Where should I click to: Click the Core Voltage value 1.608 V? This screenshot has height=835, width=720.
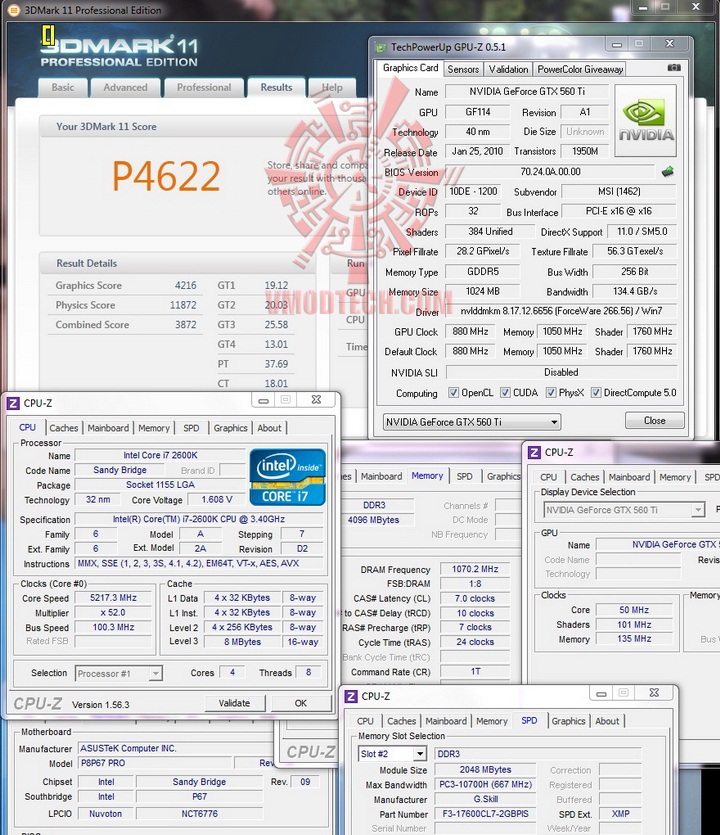point(217,500)
